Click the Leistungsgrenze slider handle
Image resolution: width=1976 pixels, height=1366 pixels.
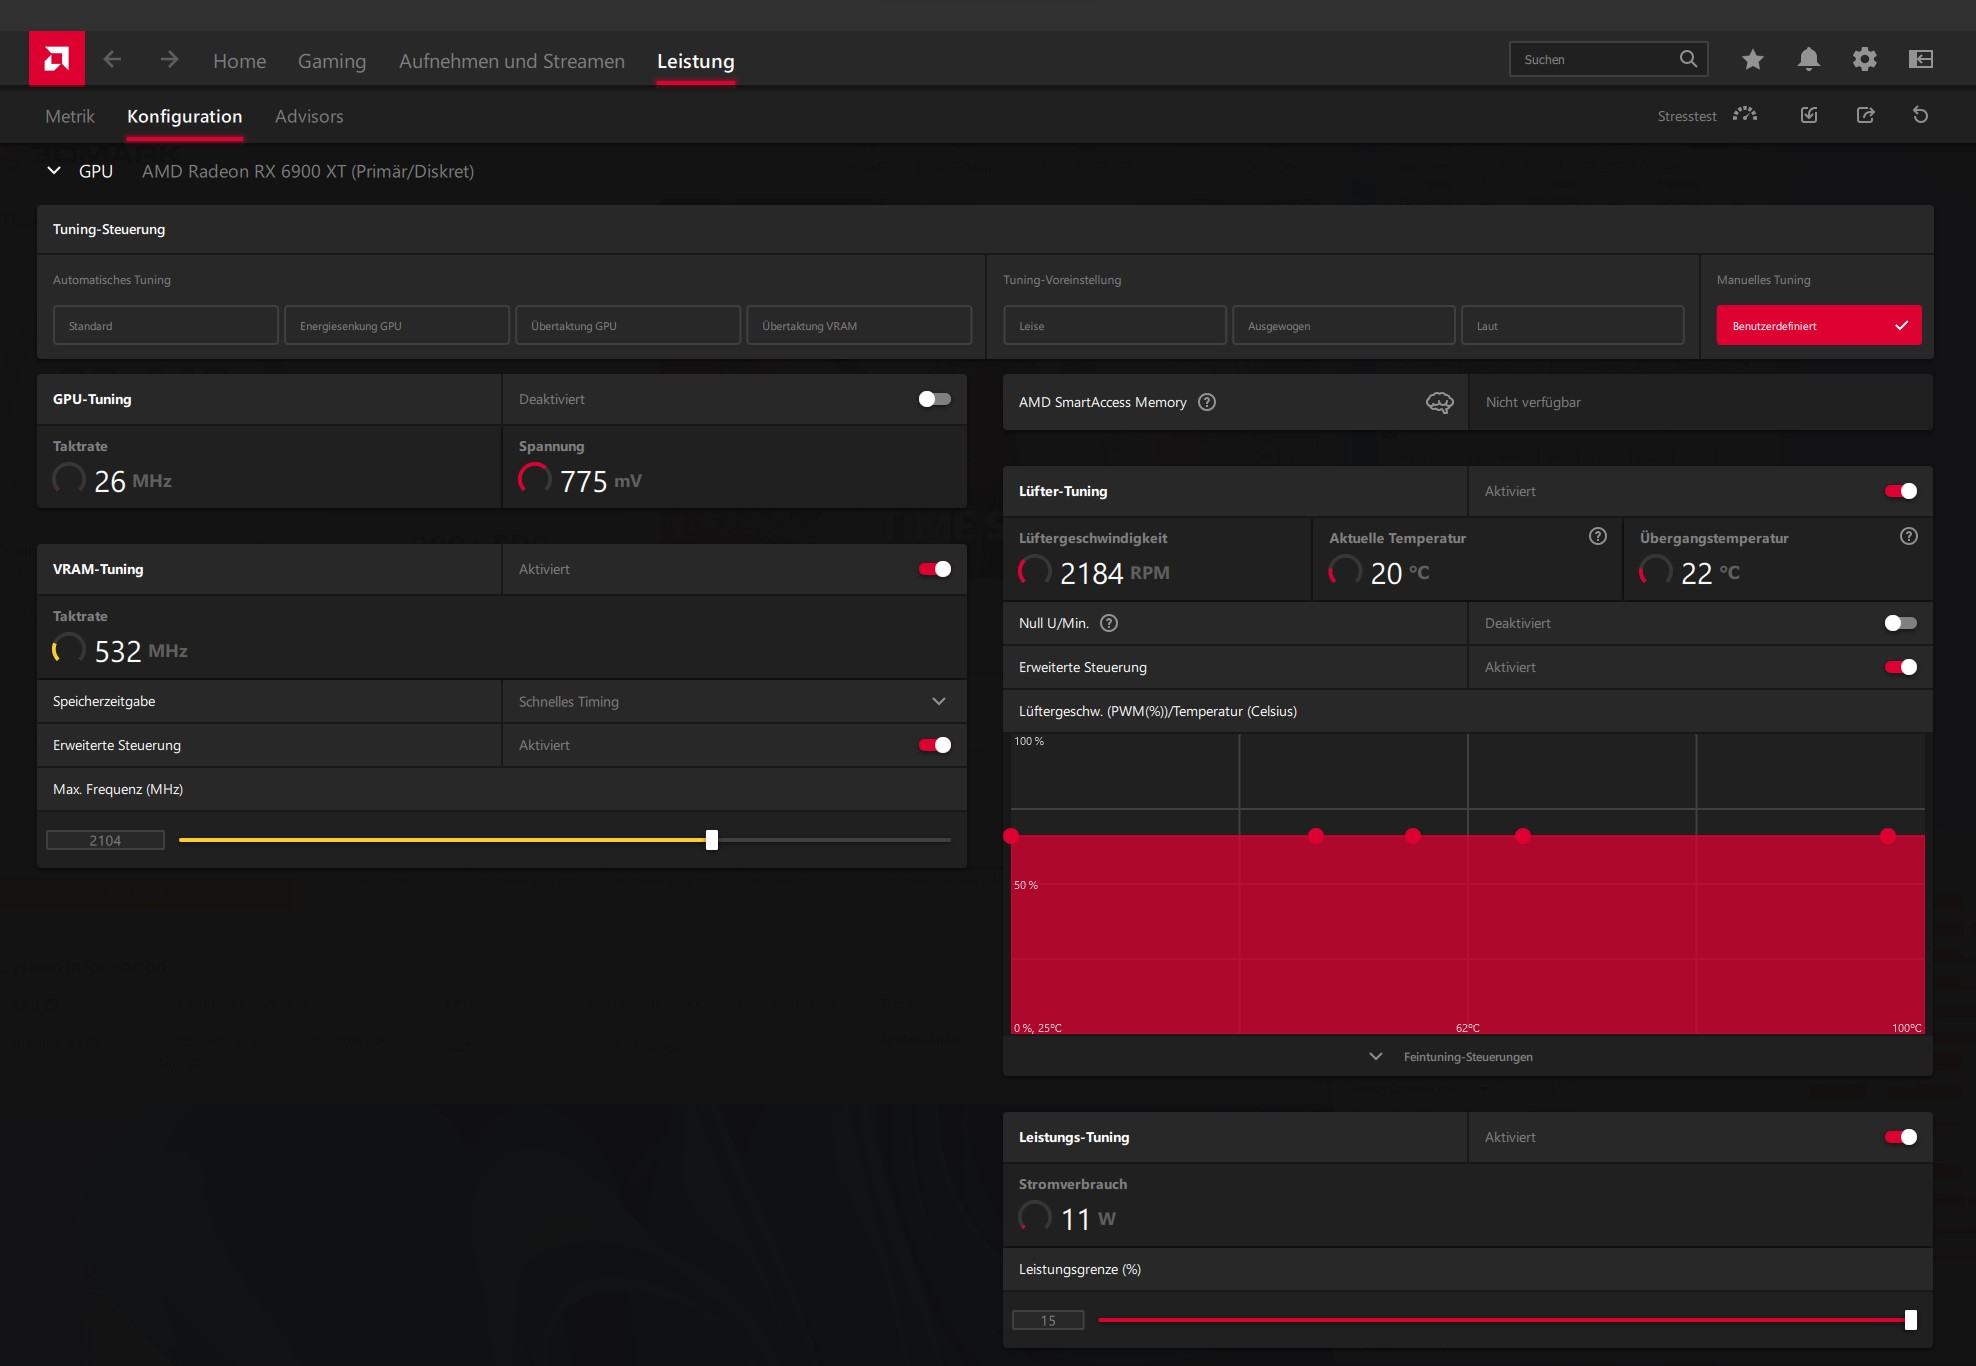pos(1910,1320)
